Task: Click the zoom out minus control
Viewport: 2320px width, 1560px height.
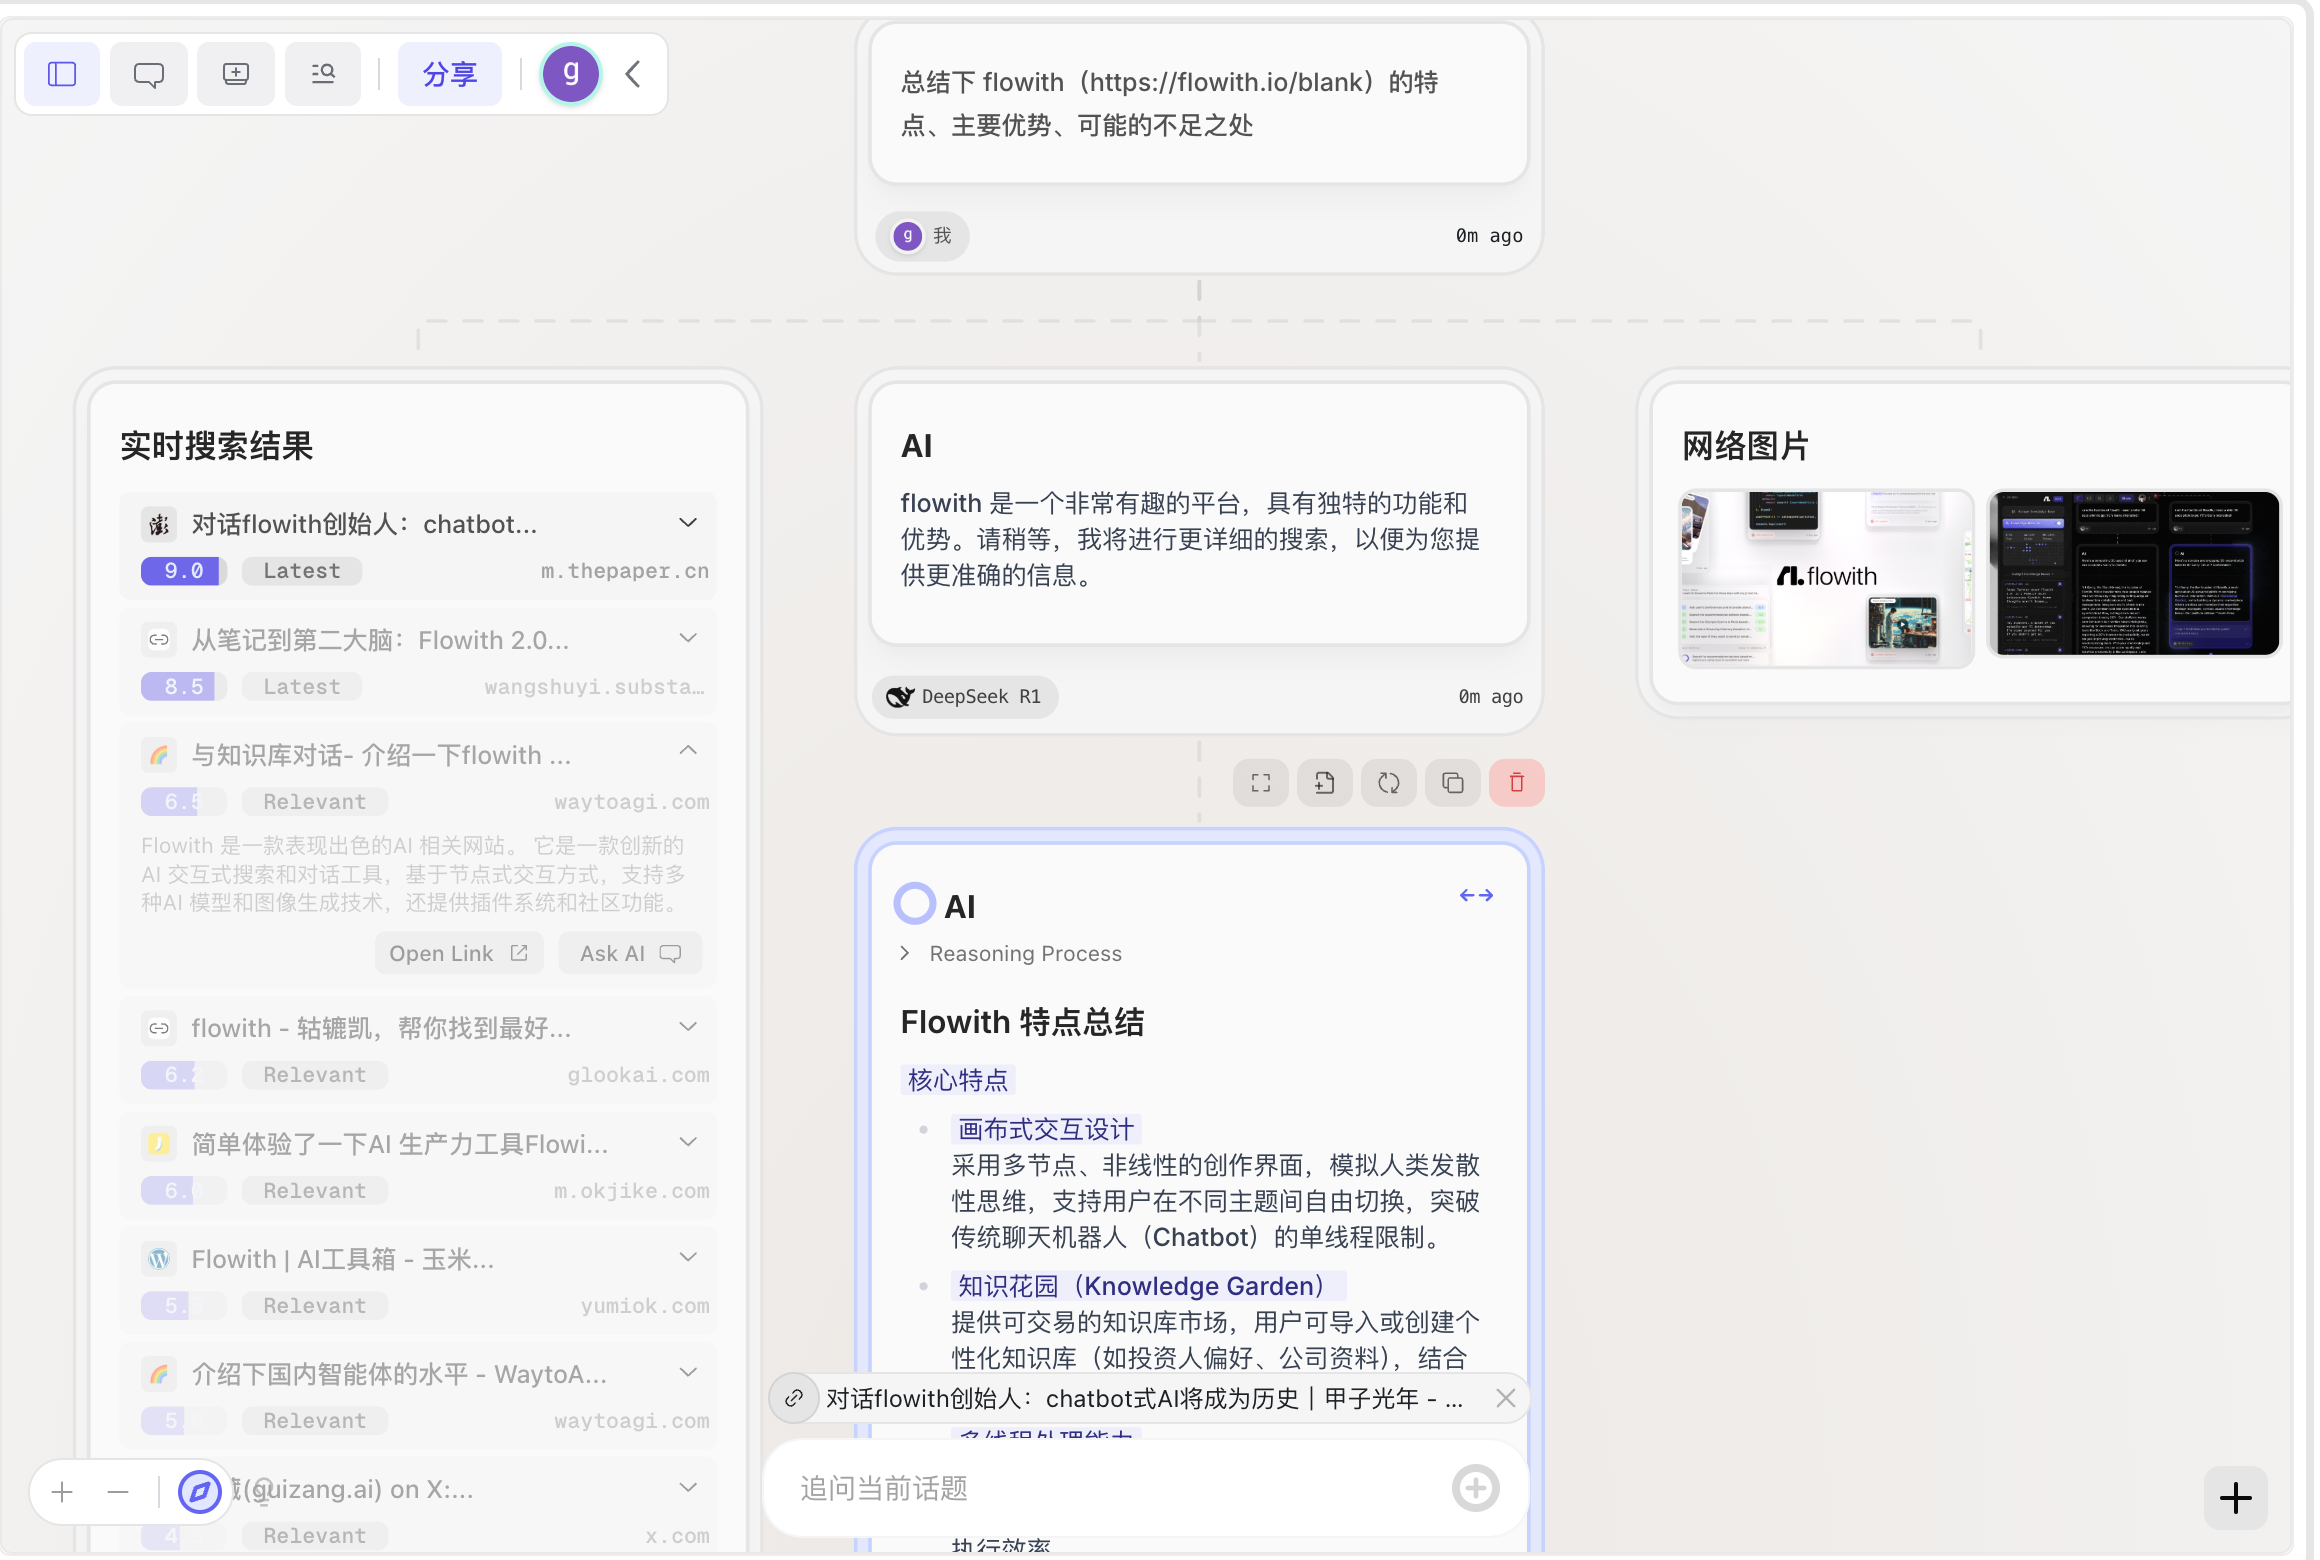Action: click(118, 1493)
